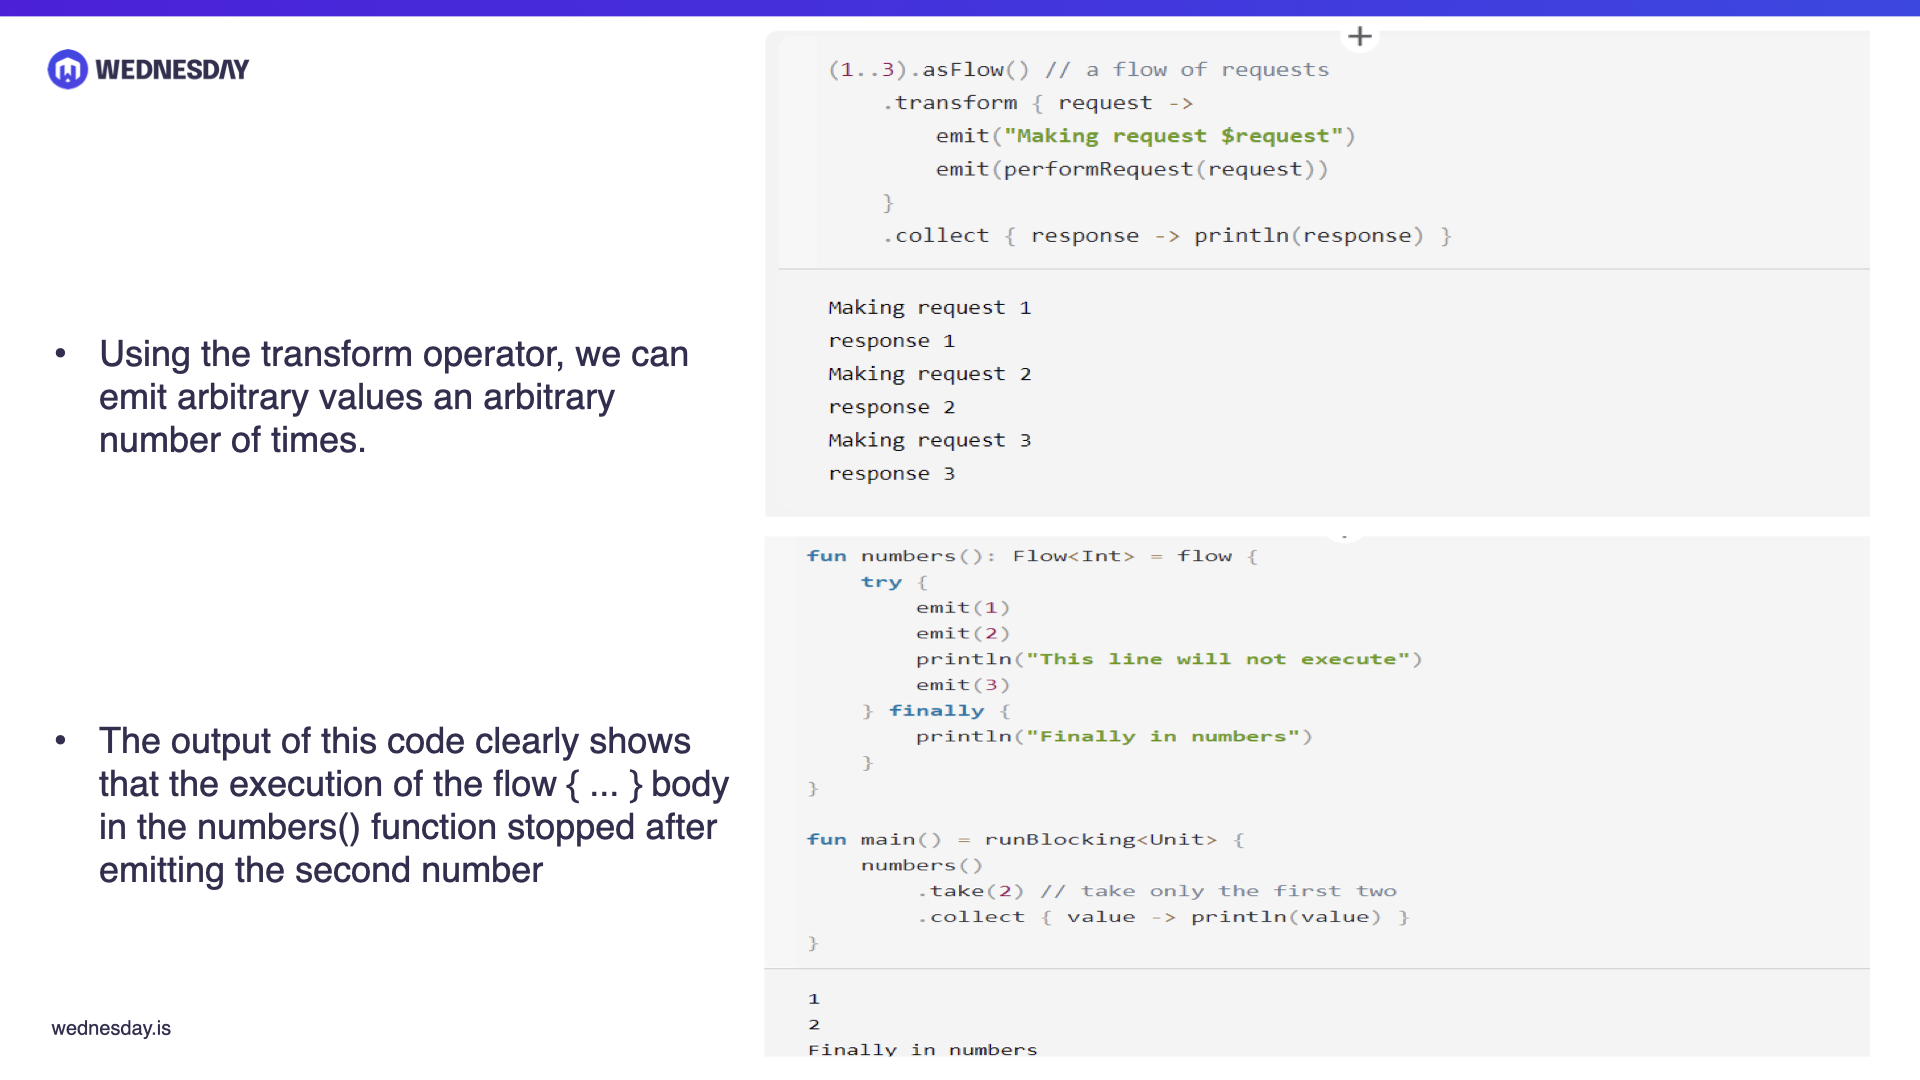The image size is (1920, 1080).
Task: Click the 'numbers()' call line in main
Action: (922, 866)
